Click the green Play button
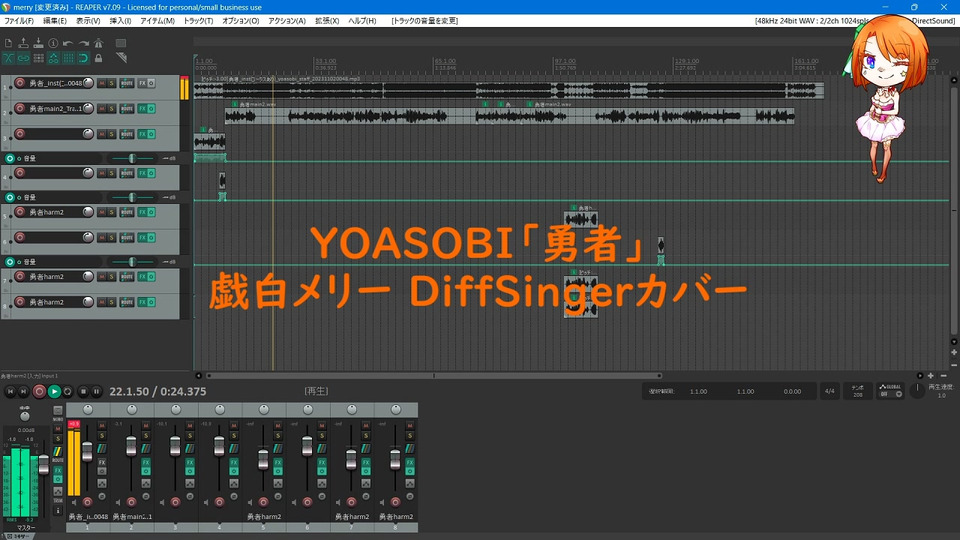960x540 pixels. pyautogui.click(x=54, y=391)
